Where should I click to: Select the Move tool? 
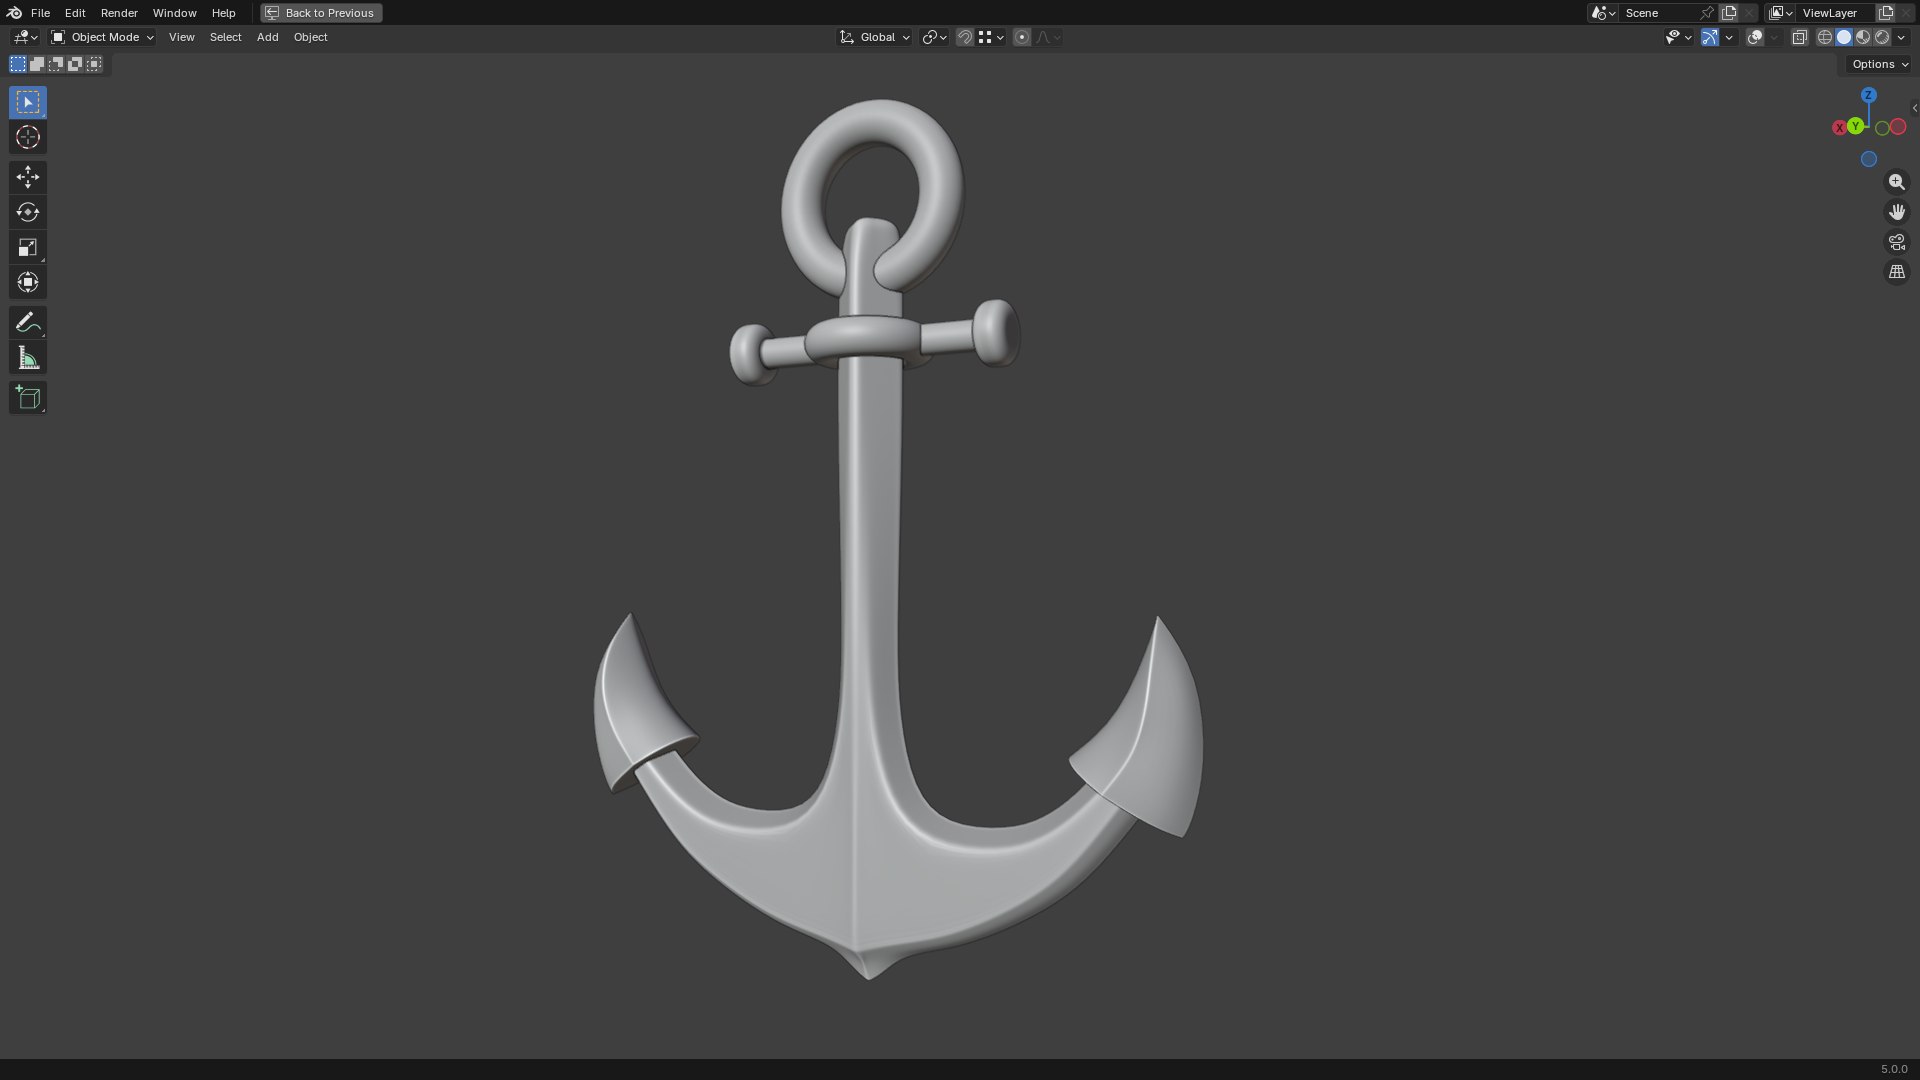28,177
